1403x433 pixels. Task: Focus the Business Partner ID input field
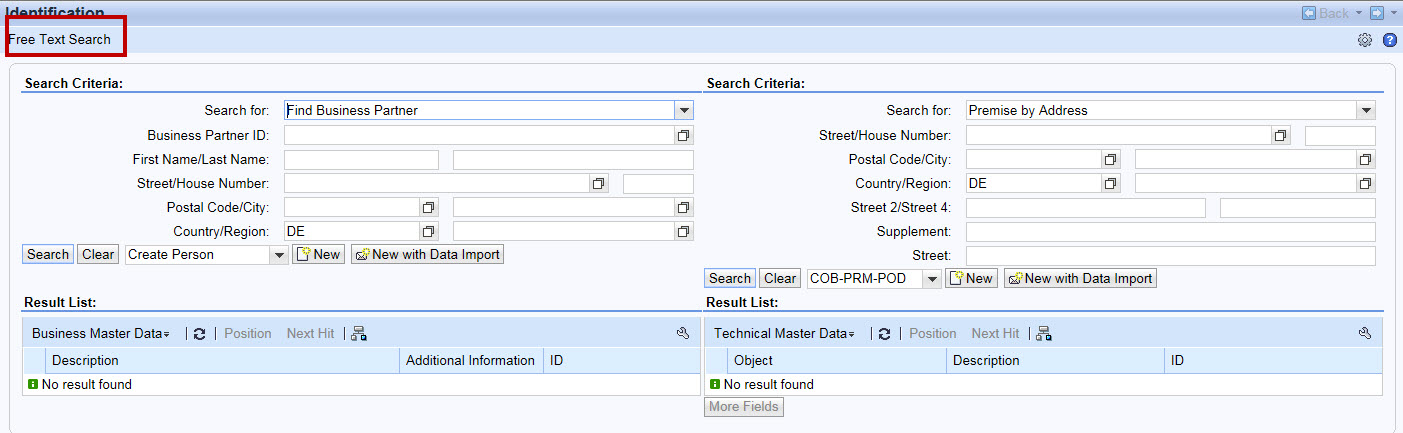click(x=480, y=135)
